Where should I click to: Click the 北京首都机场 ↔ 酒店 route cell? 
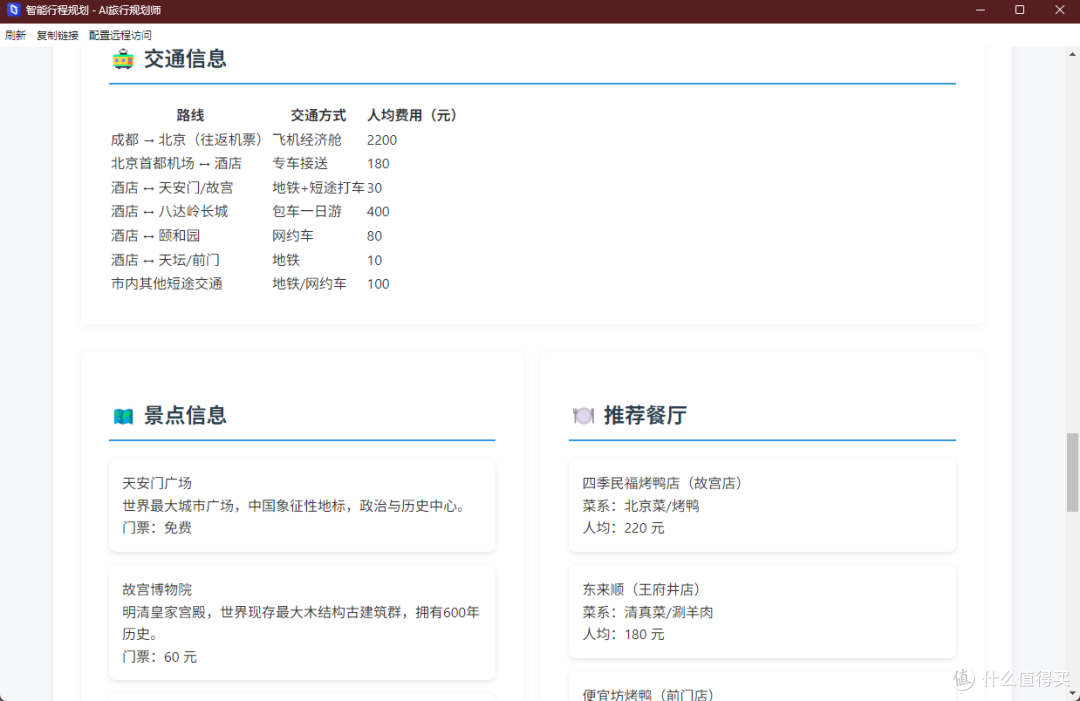coord(176,163)
